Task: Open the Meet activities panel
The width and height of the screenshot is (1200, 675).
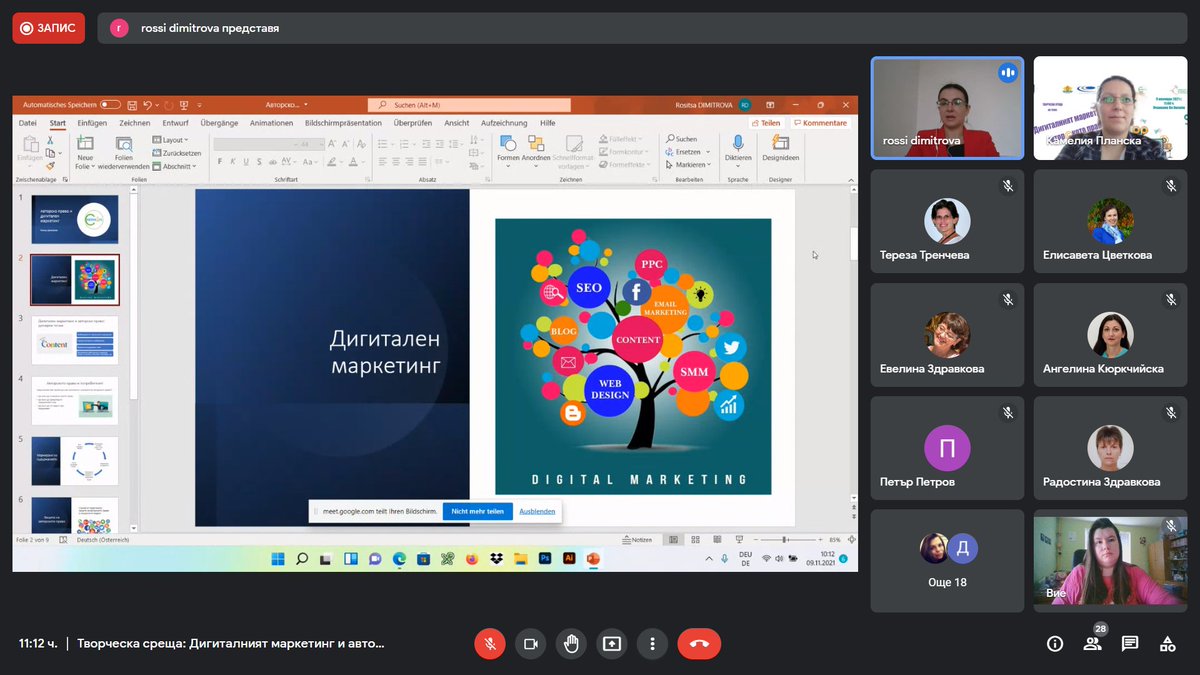Action: [x=1167, y=644]
